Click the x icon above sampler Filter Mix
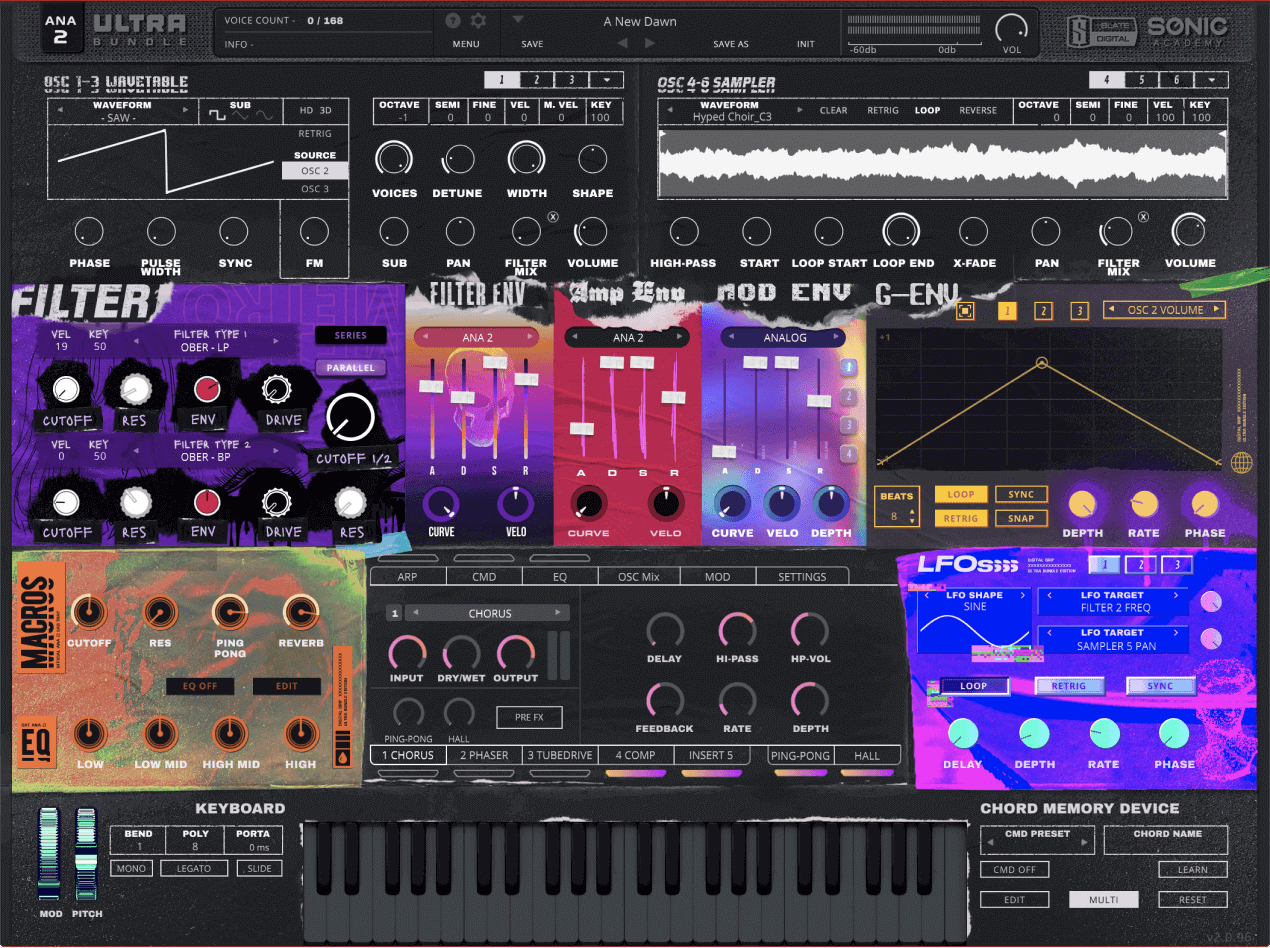1270x948 pixels. (x=1144, y=217)
